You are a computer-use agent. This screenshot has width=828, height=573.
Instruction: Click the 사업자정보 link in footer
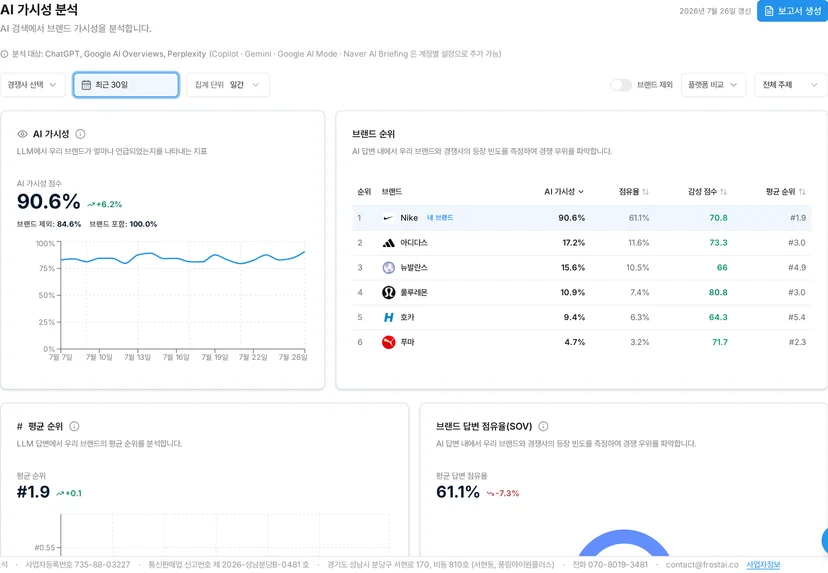tap(763, 565)
